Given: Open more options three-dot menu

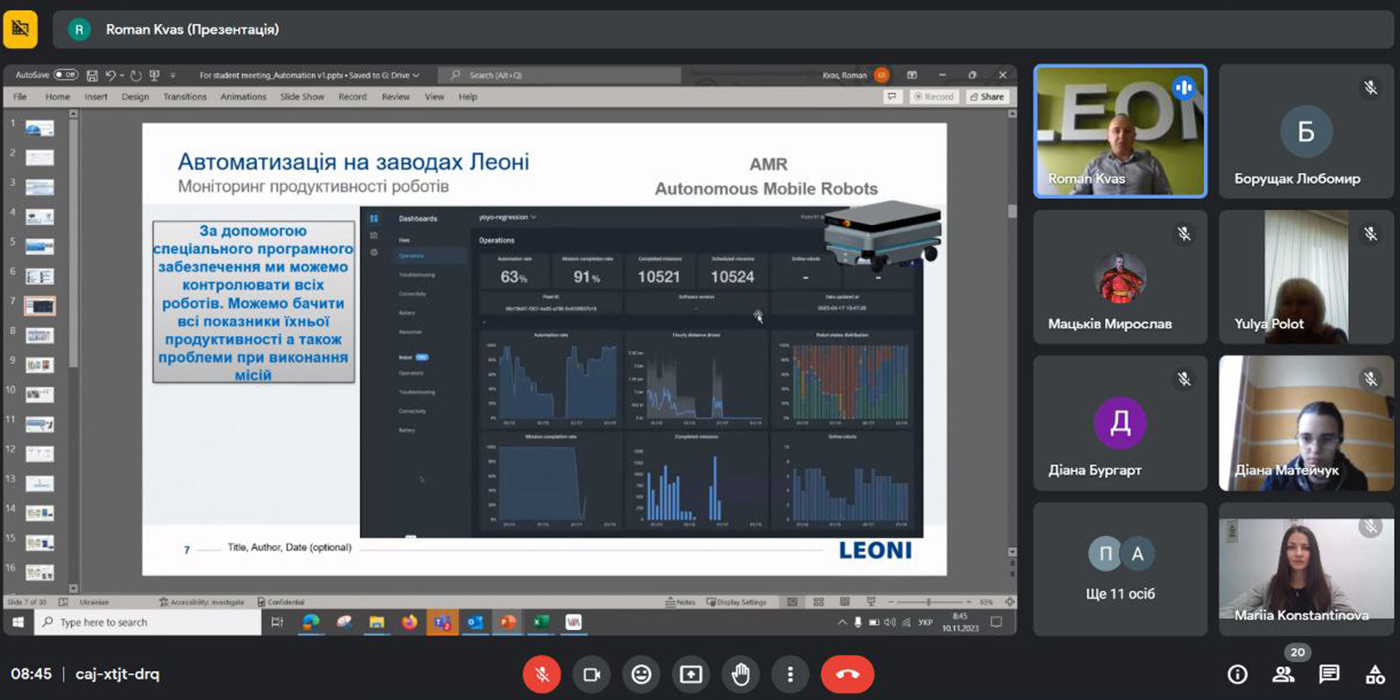Looking at the screenshot, I should tap(790, 674).
